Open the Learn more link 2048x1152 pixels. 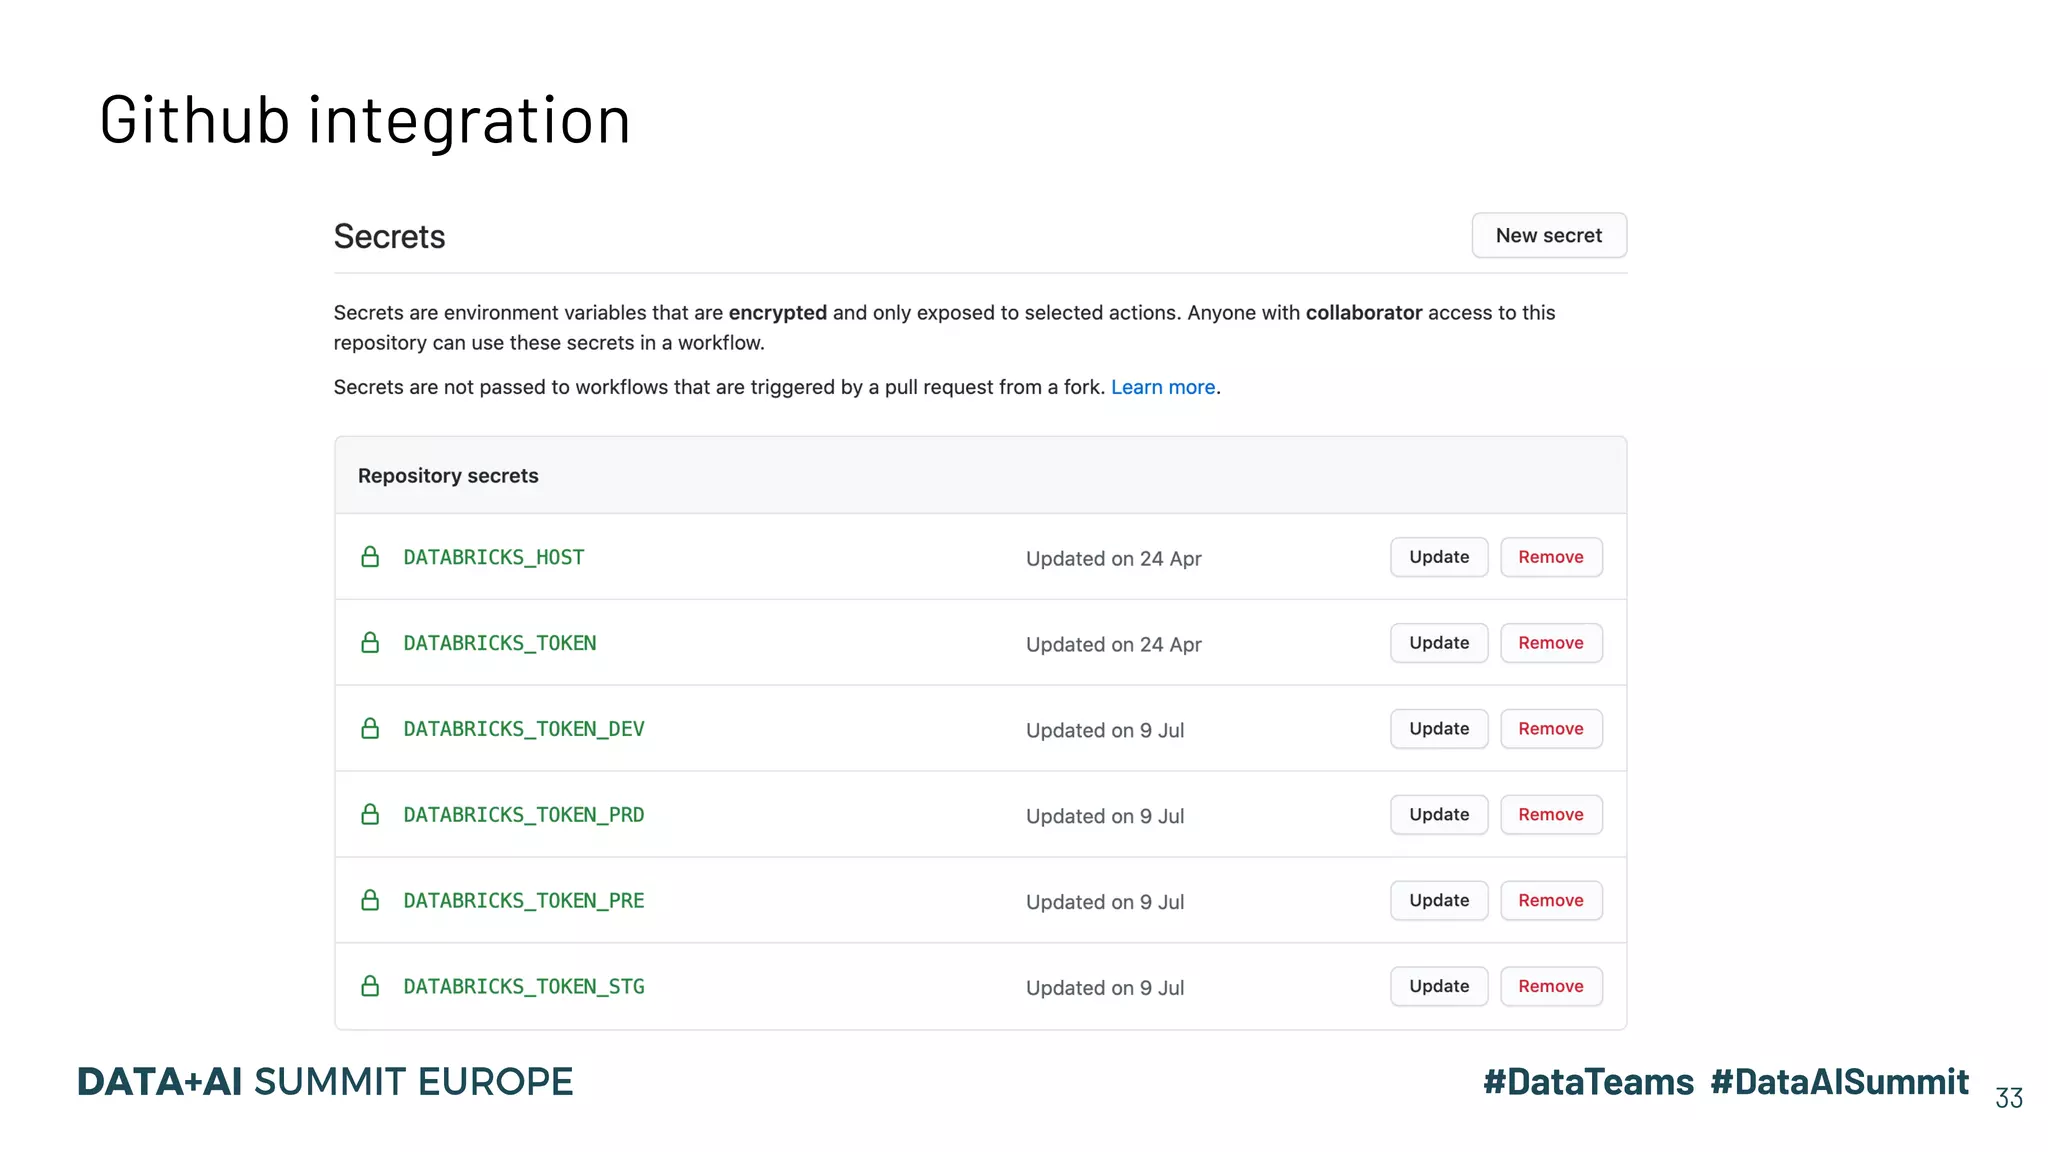1163,387
